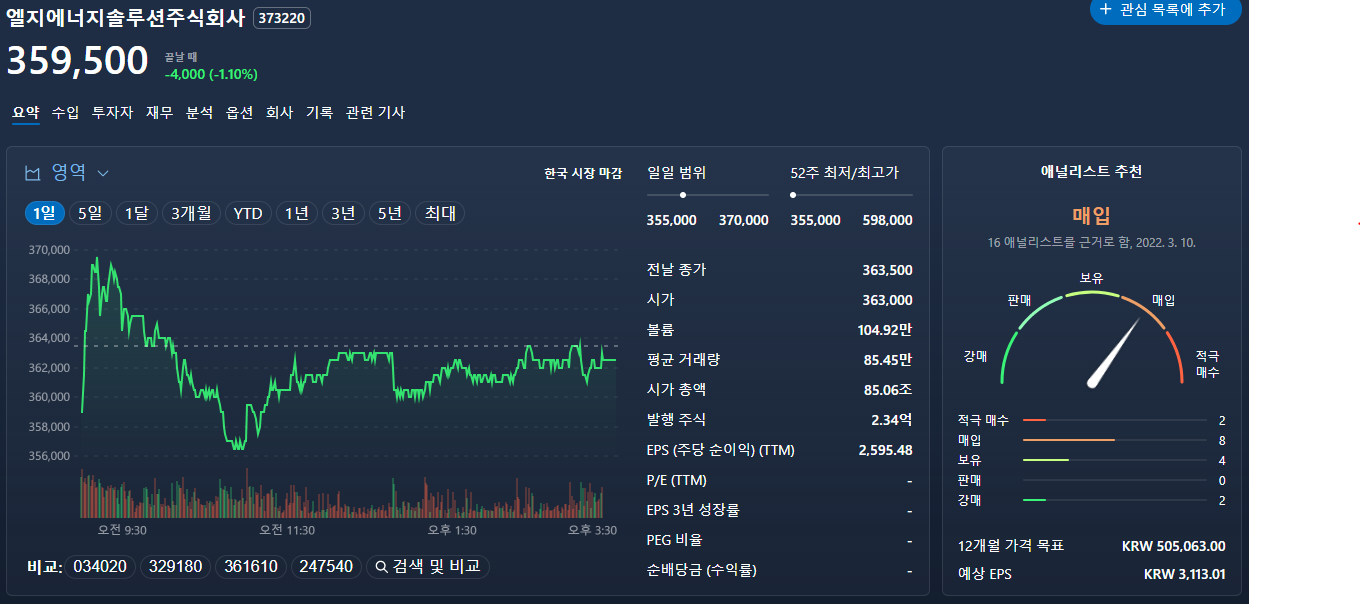Click the EPS (TTM) value 2,595.48
This screenshot has height=604, width=1360.
coord(886,450)
